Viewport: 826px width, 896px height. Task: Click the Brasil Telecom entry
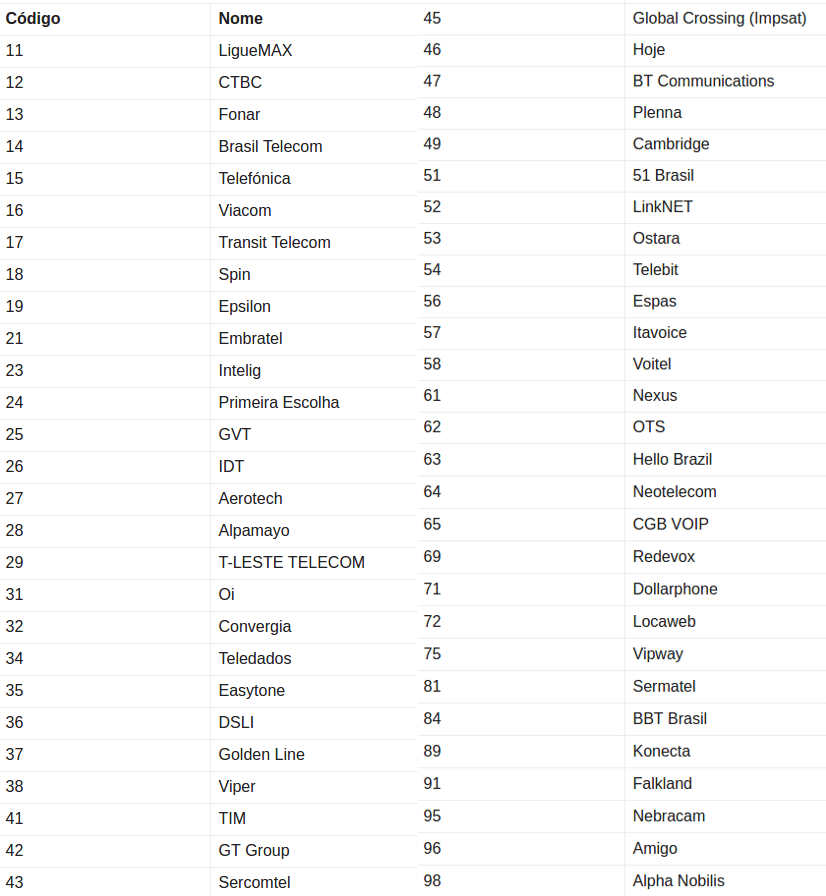[270, 147]
